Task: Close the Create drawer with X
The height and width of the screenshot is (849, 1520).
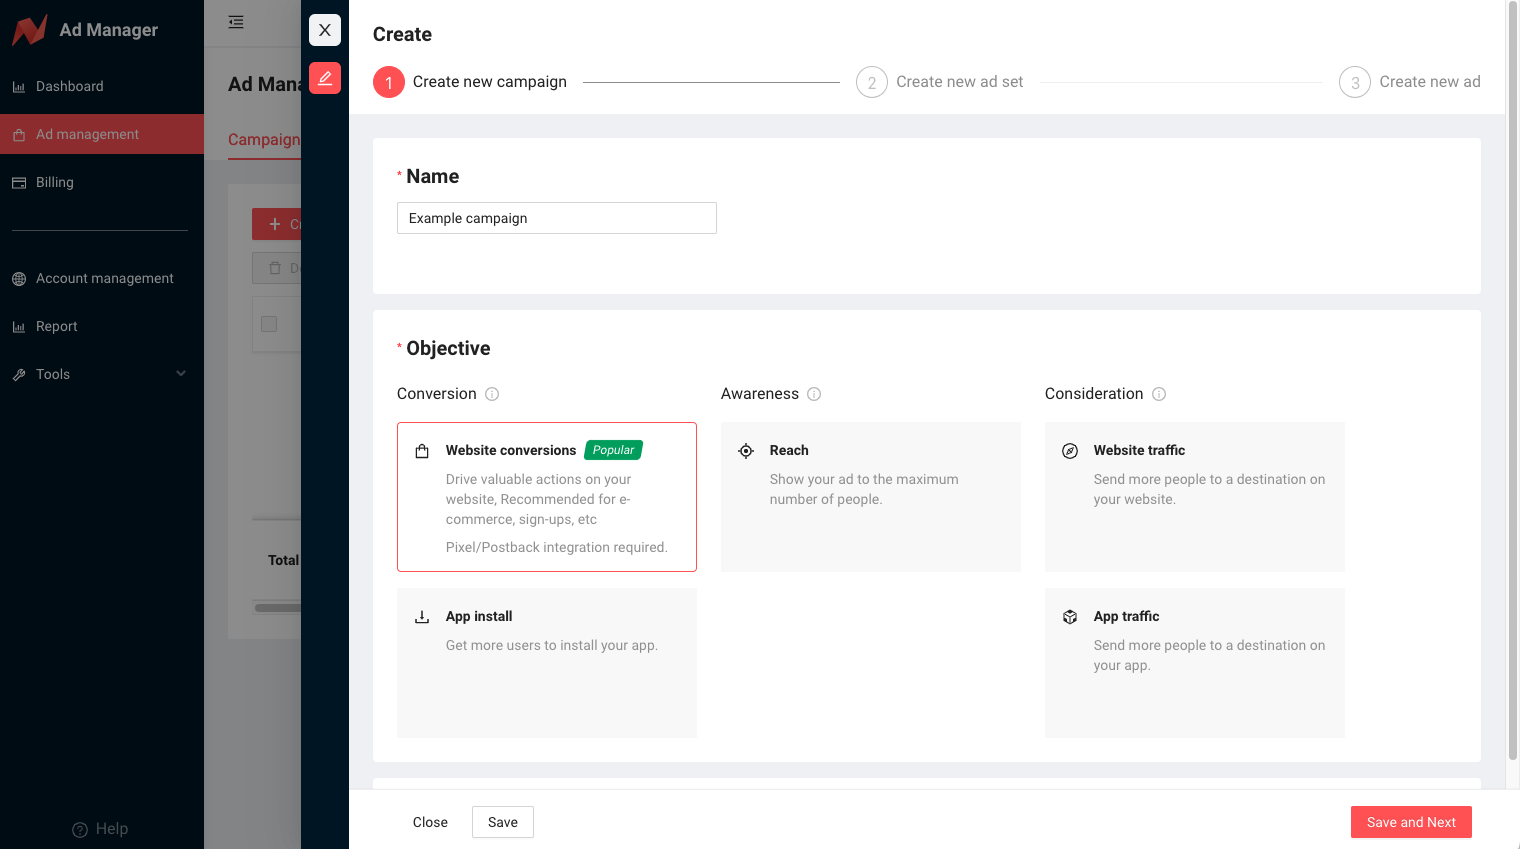Action: point(325,30)
